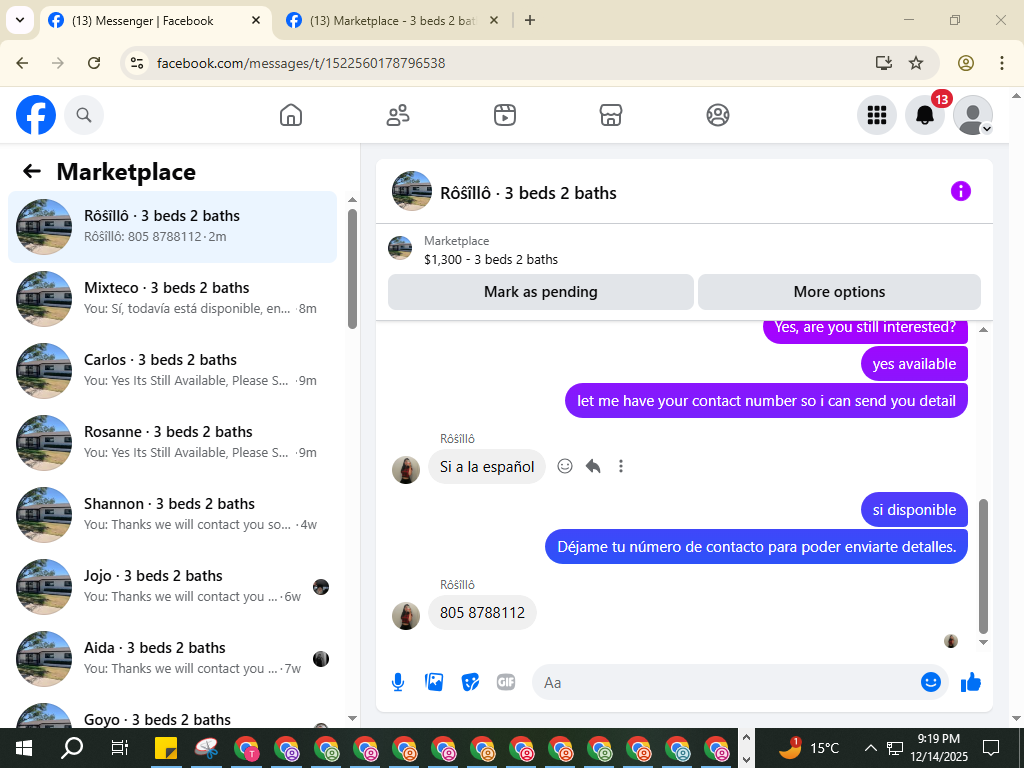Click the address bar URL

[301, 63]
